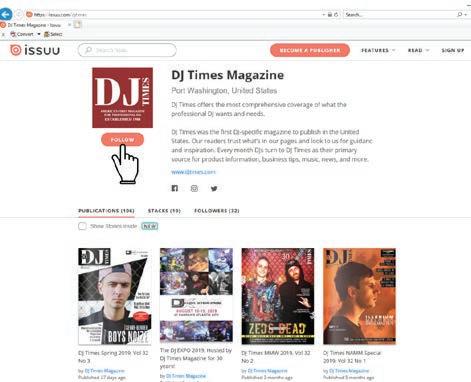Open the www.djtimes.com link
Screen dimensions: 471x382
[x=193, y=172]
